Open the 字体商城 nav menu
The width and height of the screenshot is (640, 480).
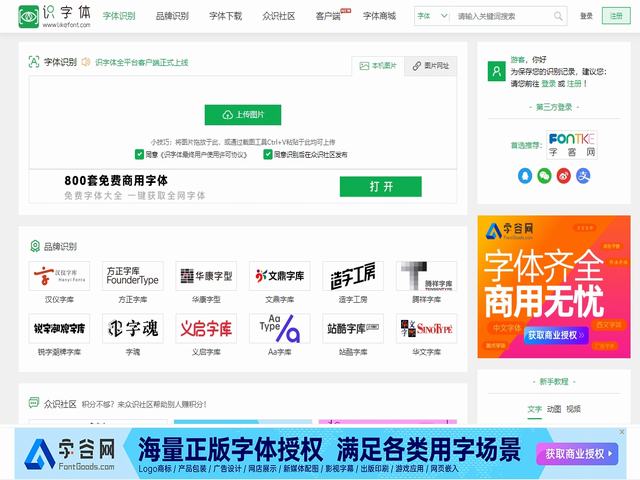[x=380, y=16]
